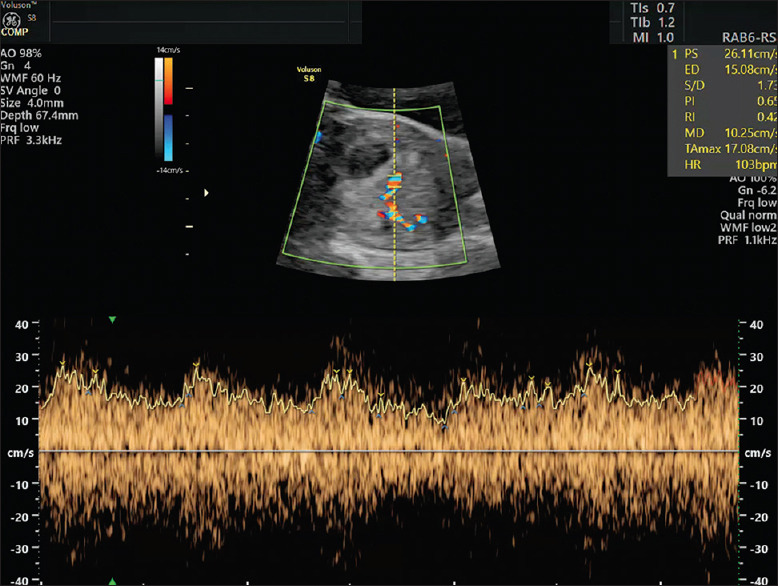This screenshot has width=778, height=586.
Task: Click the bottom green triangle timeline marker
Action: (x=113, y=581)
